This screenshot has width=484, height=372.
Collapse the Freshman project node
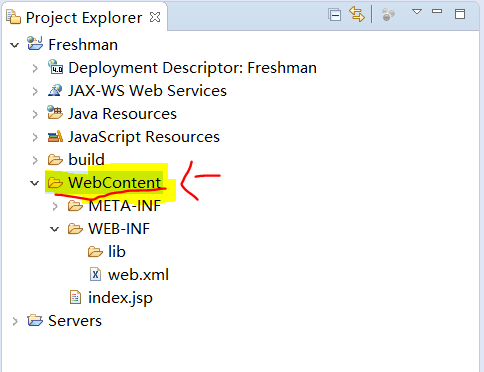(15, 45)
